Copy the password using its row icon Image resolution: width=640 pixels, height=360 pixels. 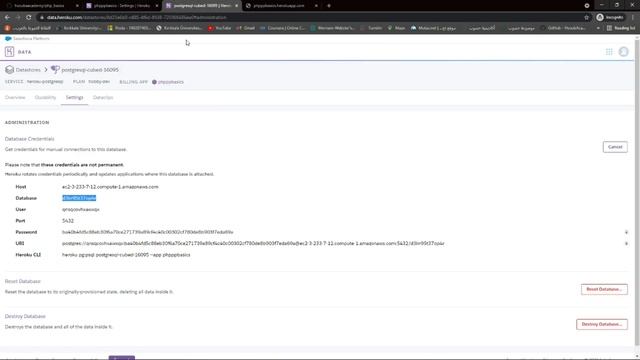click(x=626, y=232)
